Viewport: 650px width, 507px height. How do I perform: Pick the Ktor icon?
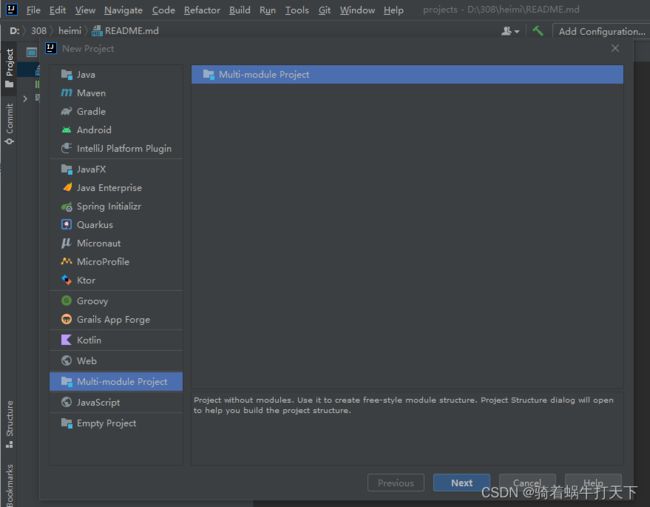[x=66, y=280]
